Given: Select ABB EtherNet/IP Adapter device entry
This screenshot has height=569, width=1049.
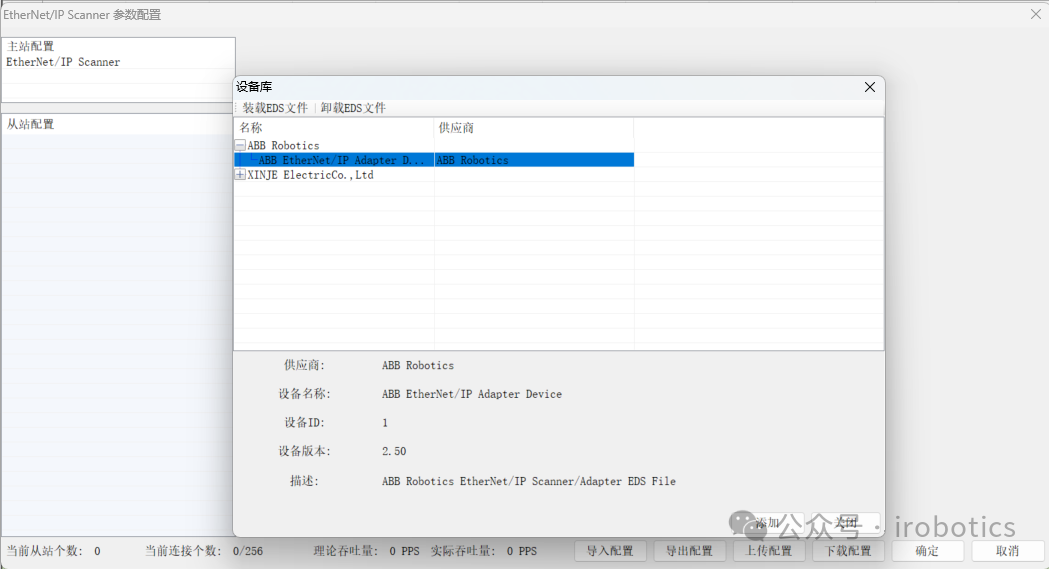Looking at the screenshot, I should pos(341,160).
